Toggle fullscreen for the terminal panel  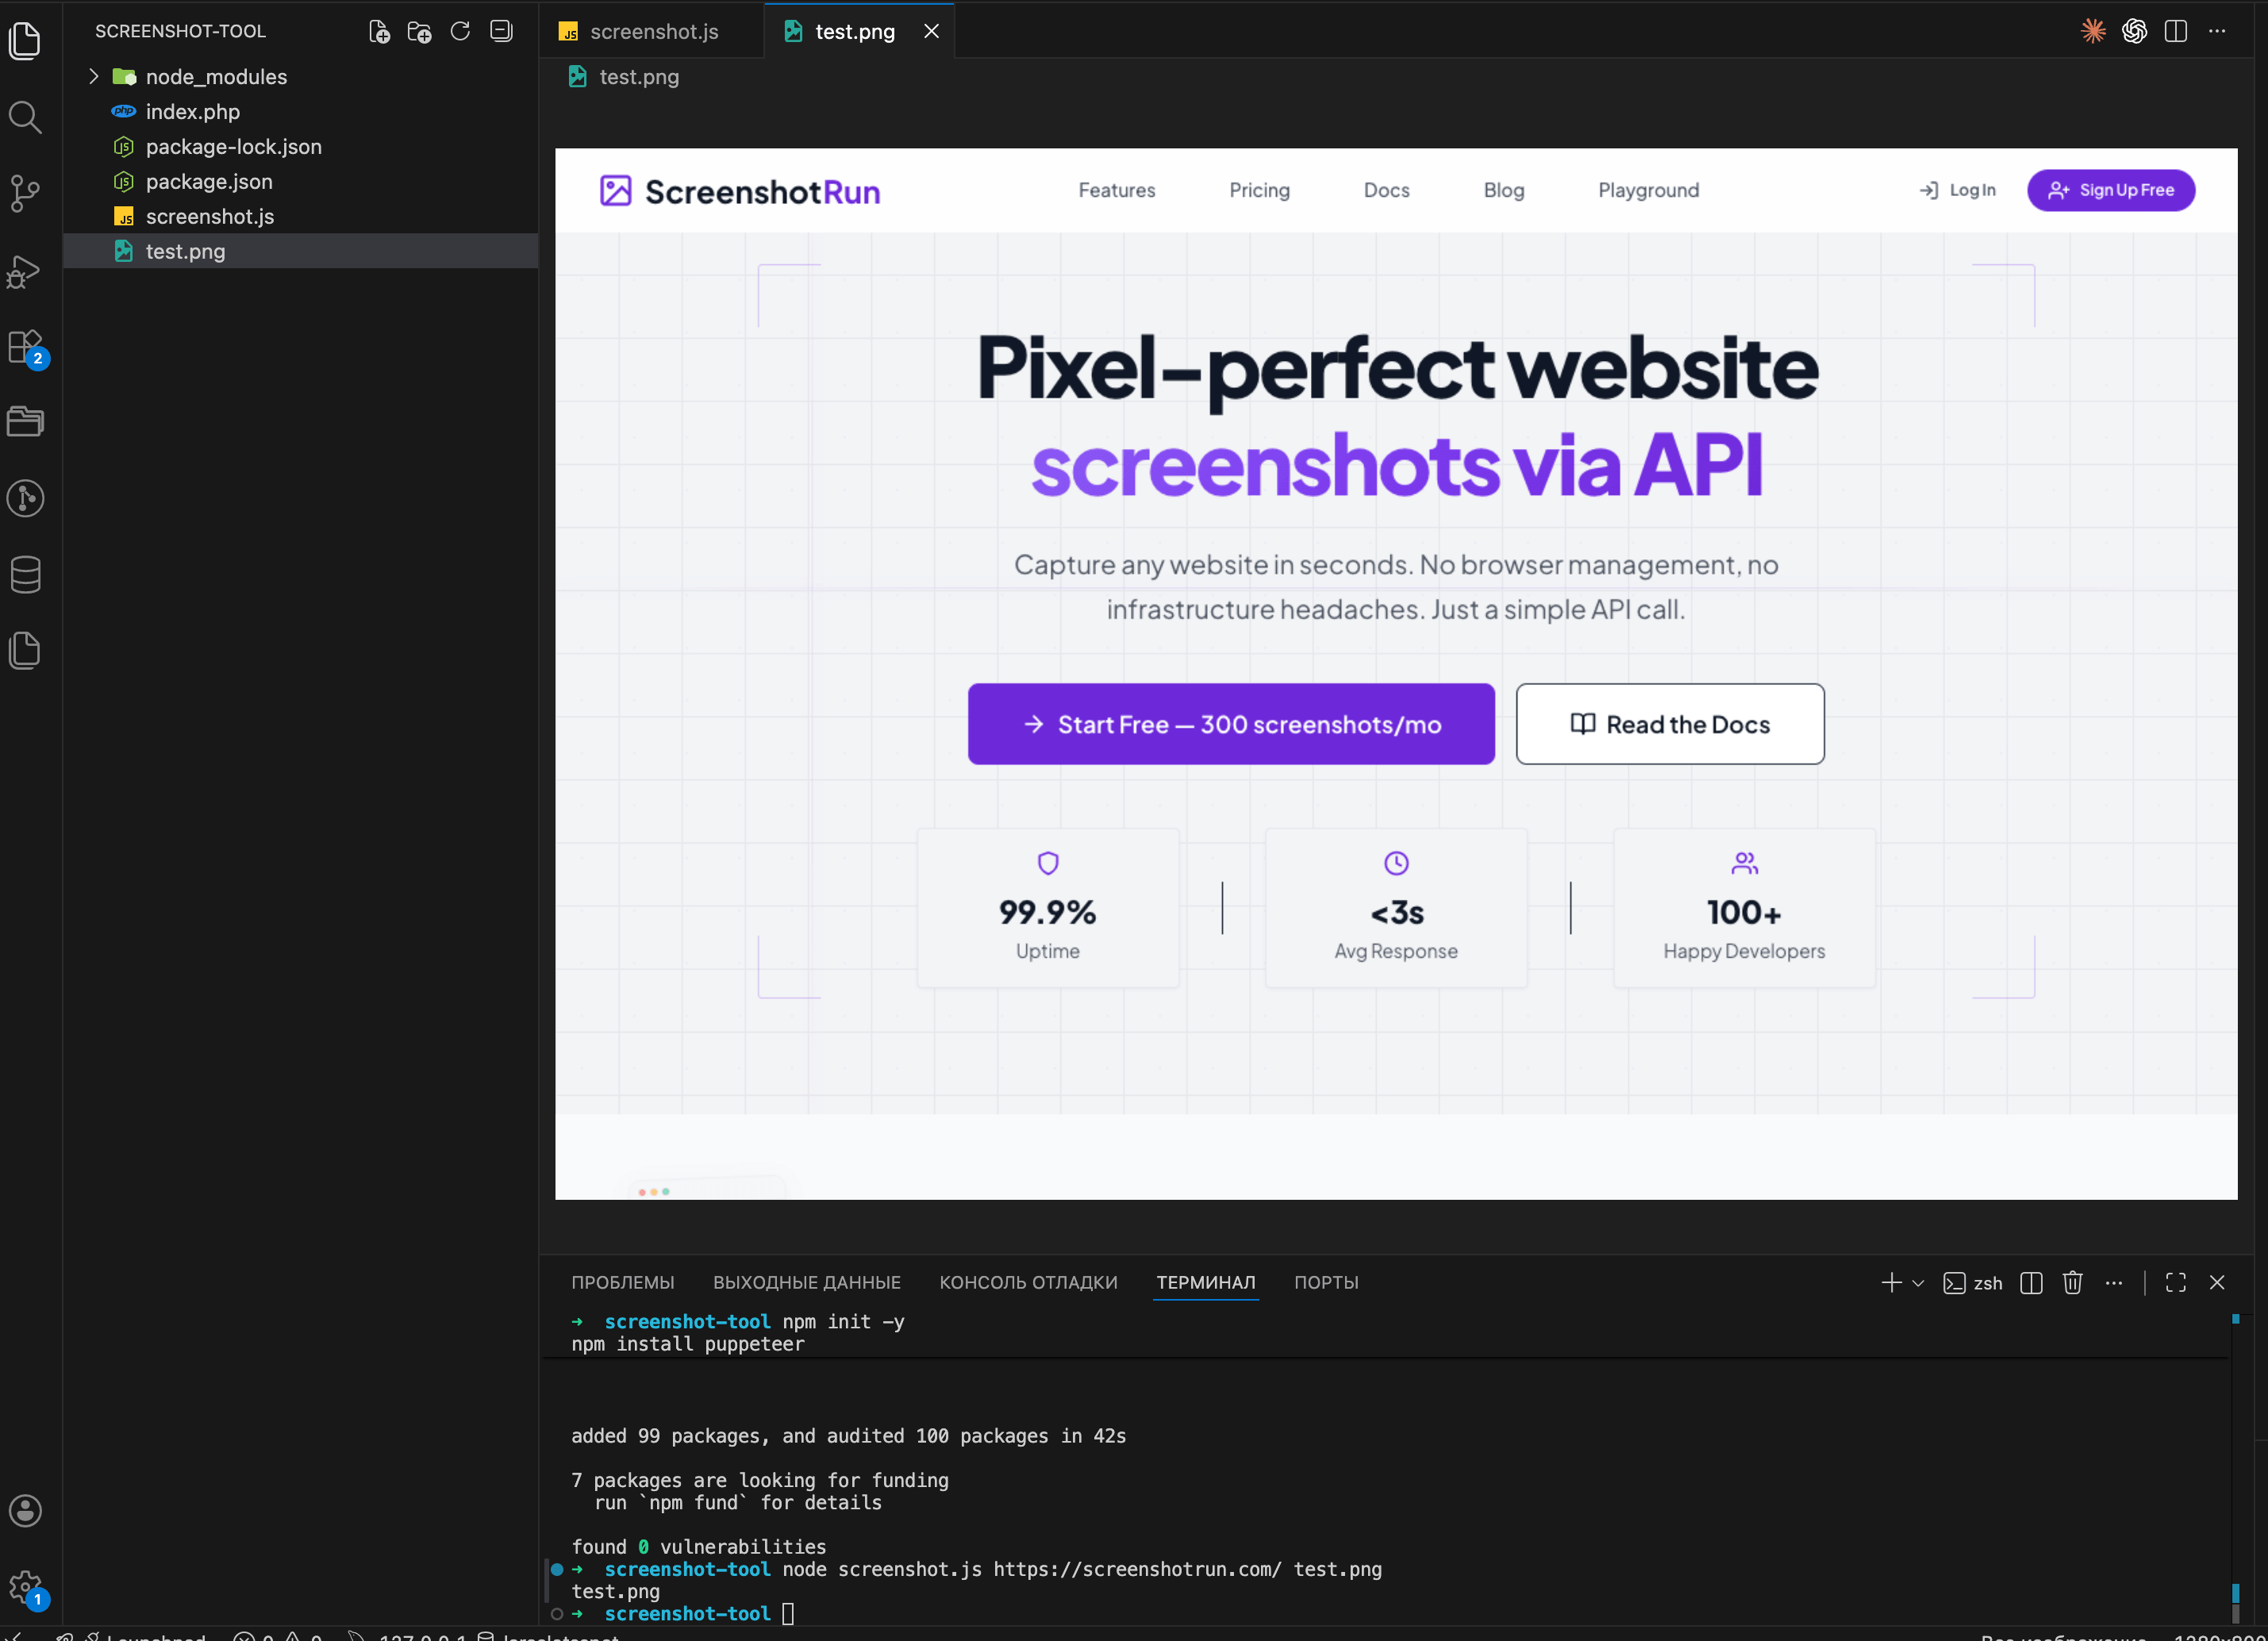pyautogui.click(x=2175, y=1282)
